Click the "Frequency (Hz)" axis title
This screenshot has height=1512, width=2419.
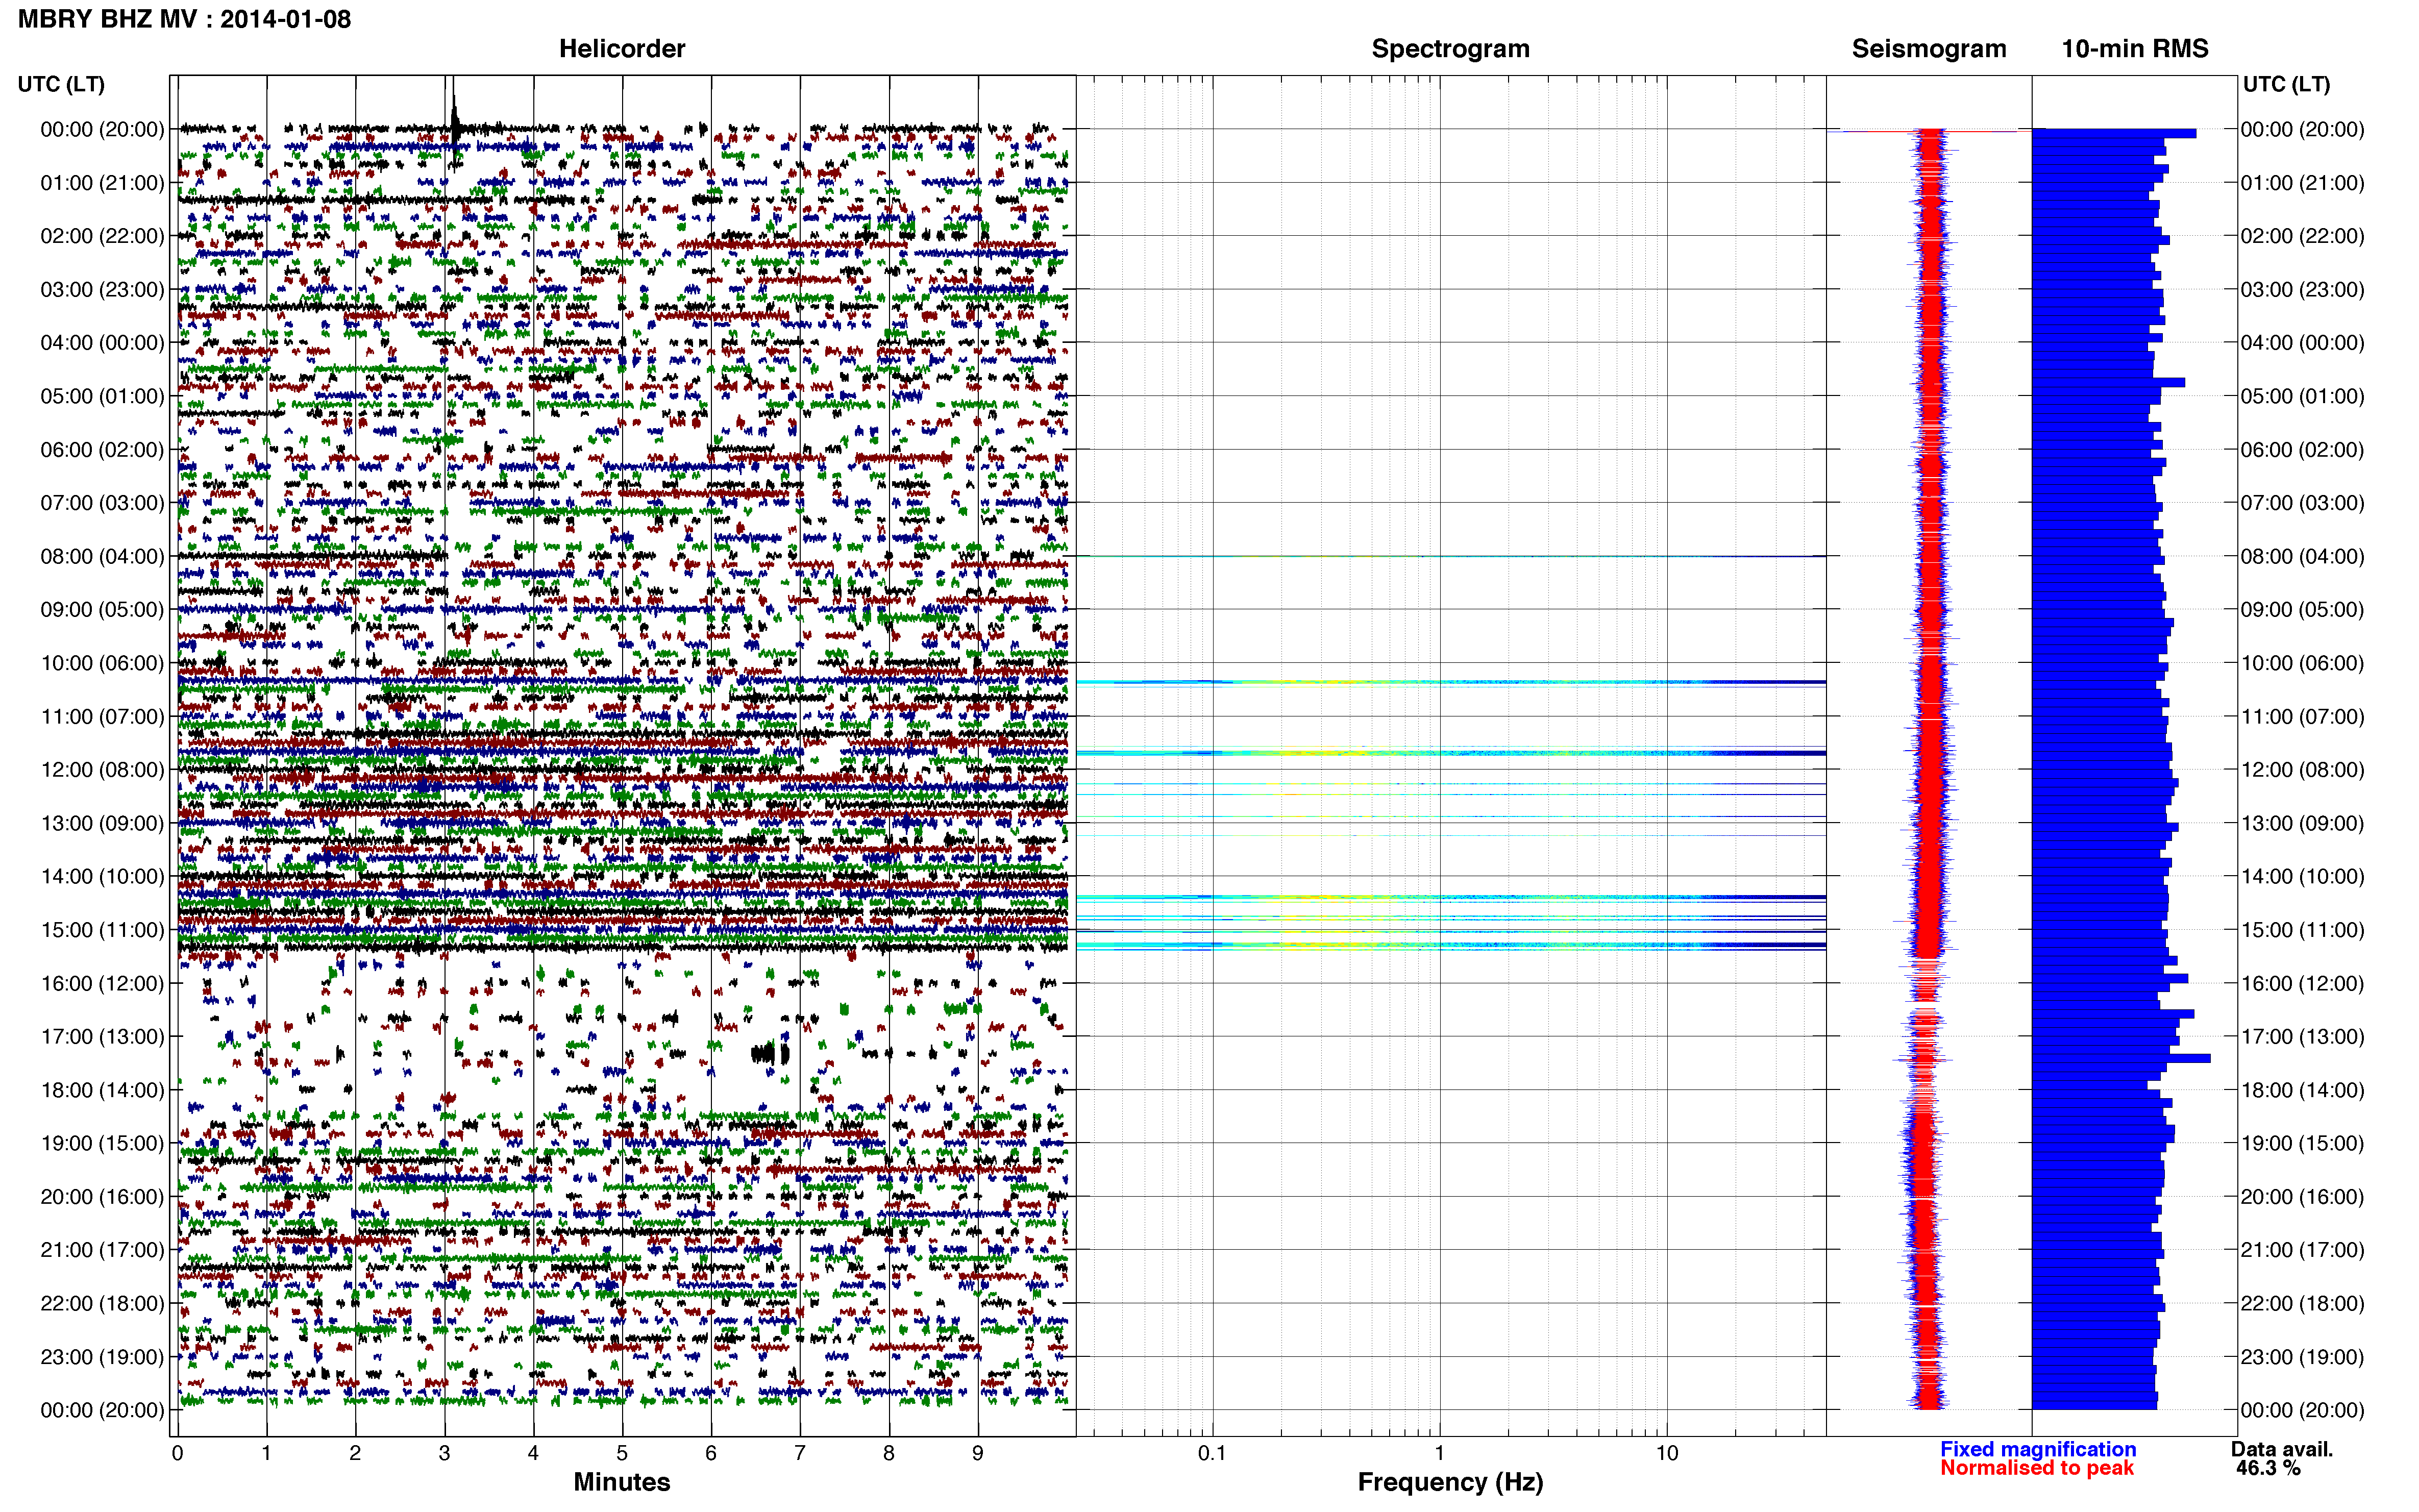1450,1482
